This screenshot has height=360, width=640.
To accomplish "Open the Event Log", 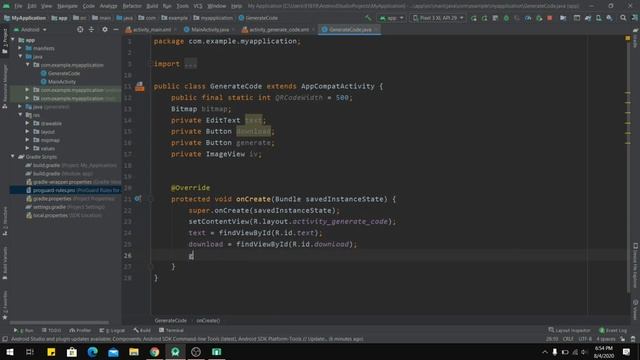I will point(613,330).
